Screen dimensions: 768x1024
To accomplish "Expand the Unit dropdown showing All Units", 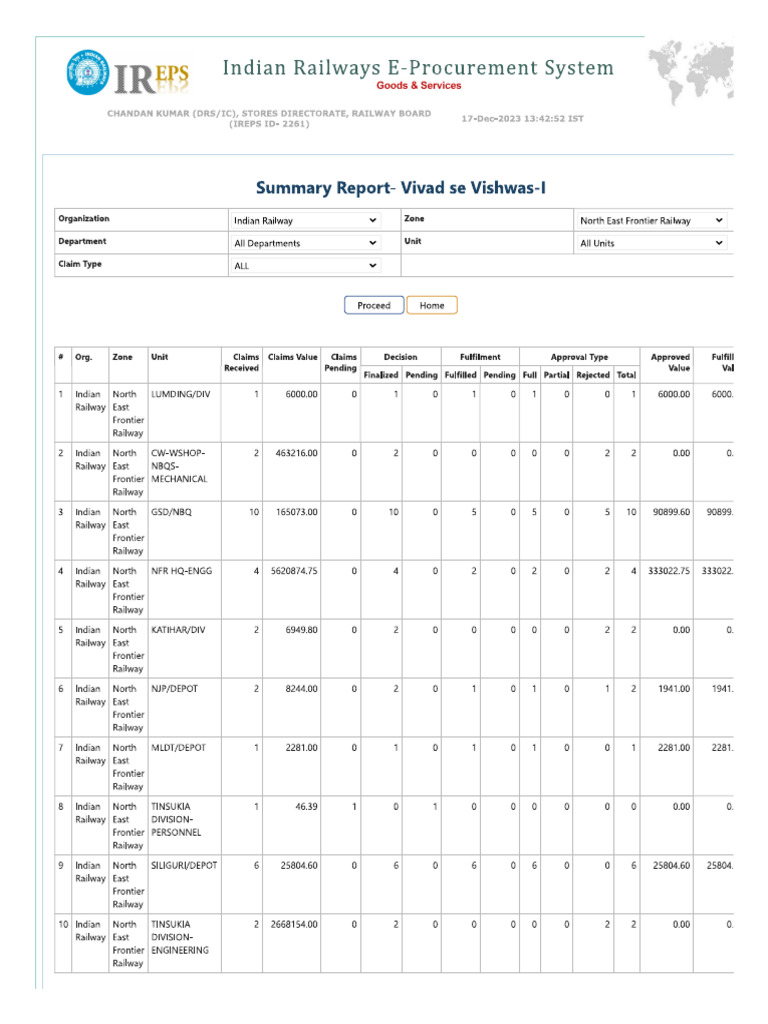I will (x=652, y=243).
